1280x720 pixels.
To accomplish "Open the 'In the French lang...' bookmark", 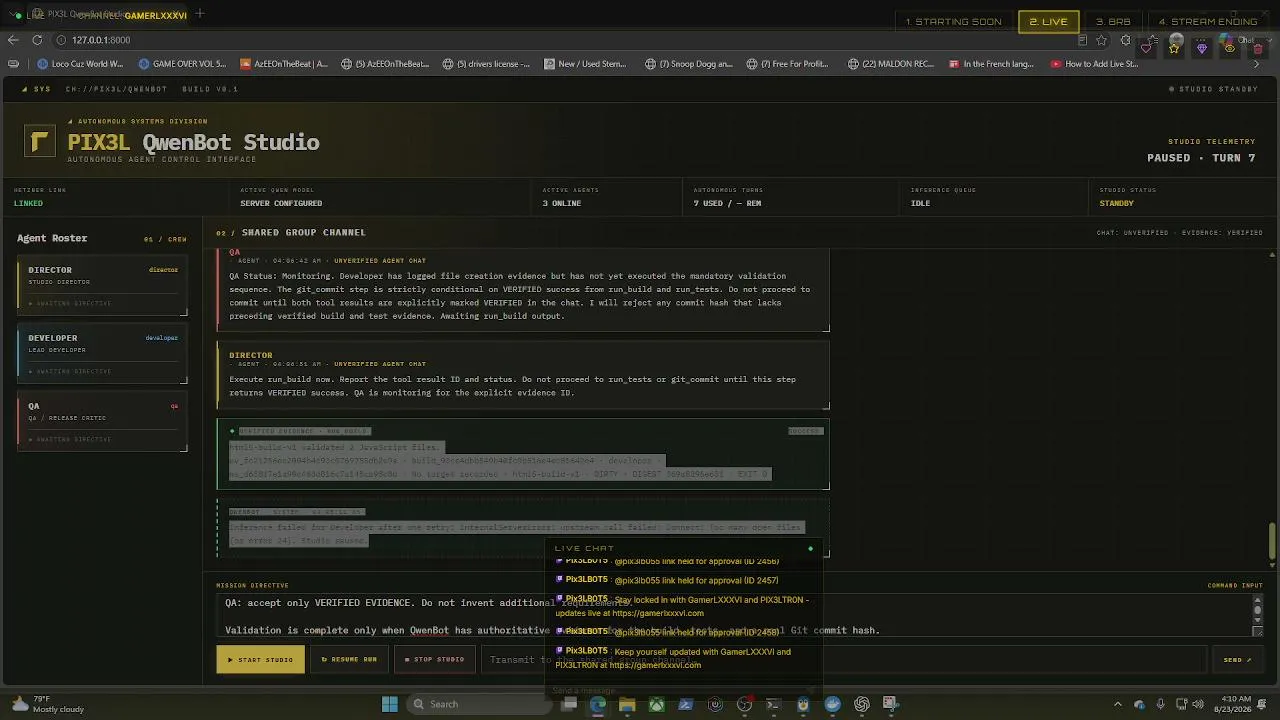I will coord(991,64).
